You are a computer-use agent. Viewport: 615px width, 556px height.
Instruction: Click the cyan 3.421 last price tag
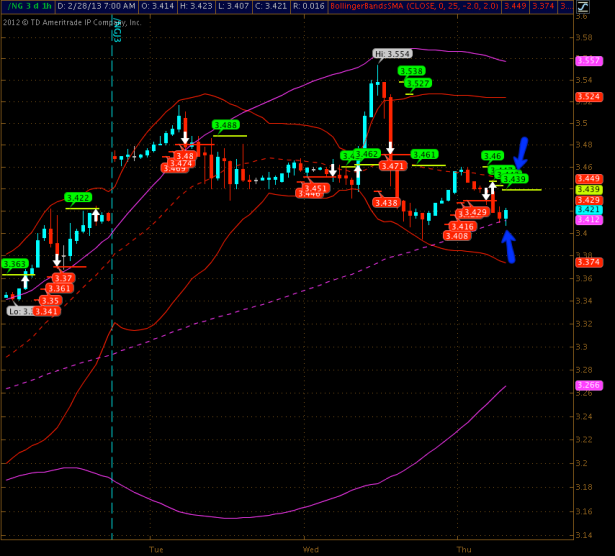click(x=589, y=210)
